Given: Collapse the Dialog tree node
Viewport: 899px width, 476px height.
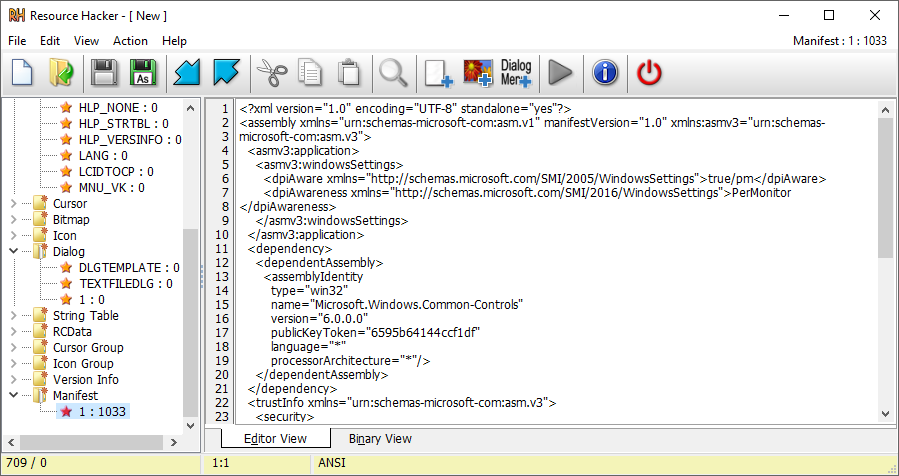Looking at the screenshot, I should point(14,252).
